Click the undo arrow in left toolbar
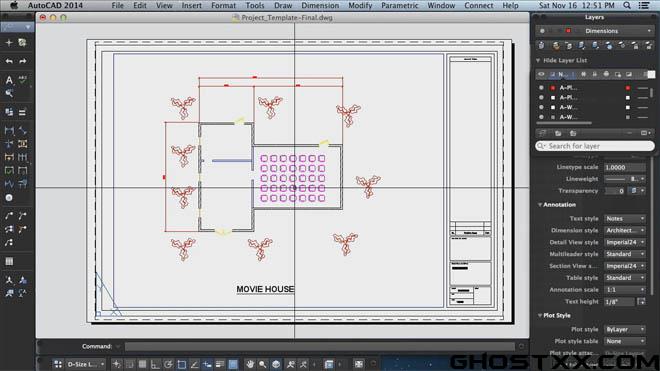The width and height of the screenshot is (660, 371). (9, 61)
